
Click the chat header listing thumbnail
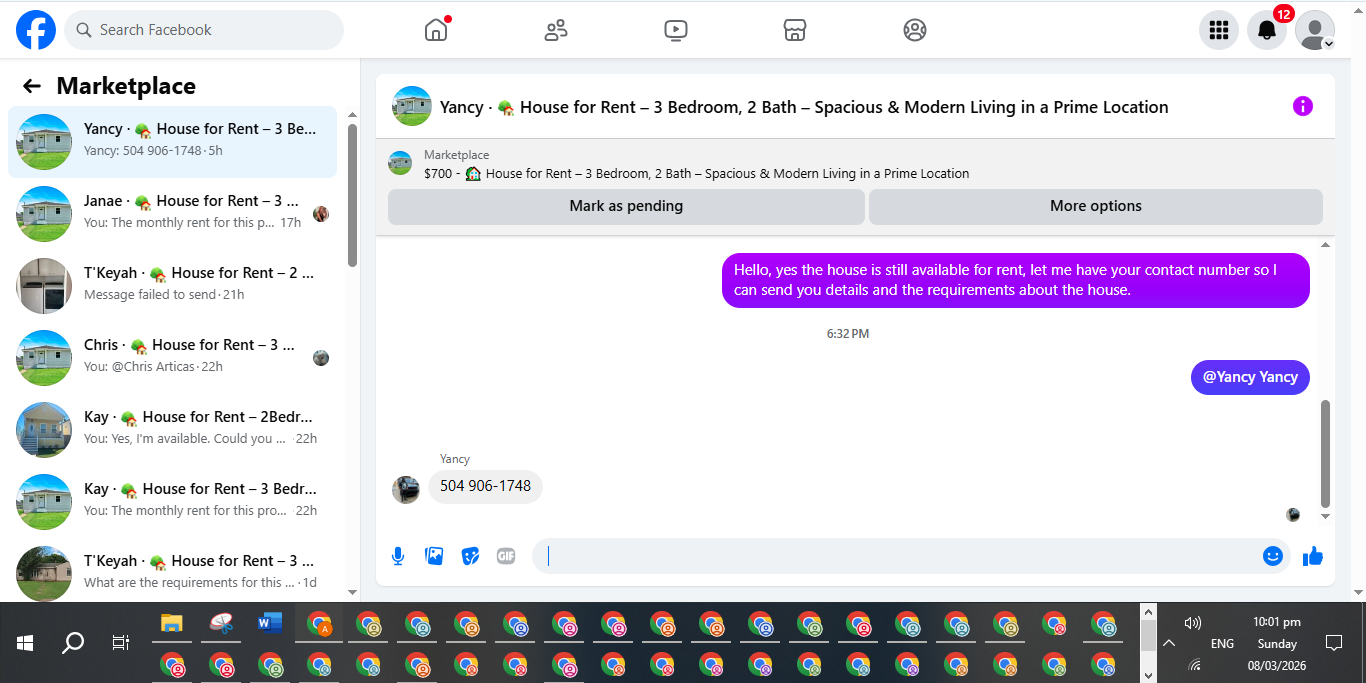tap(412, 106)
